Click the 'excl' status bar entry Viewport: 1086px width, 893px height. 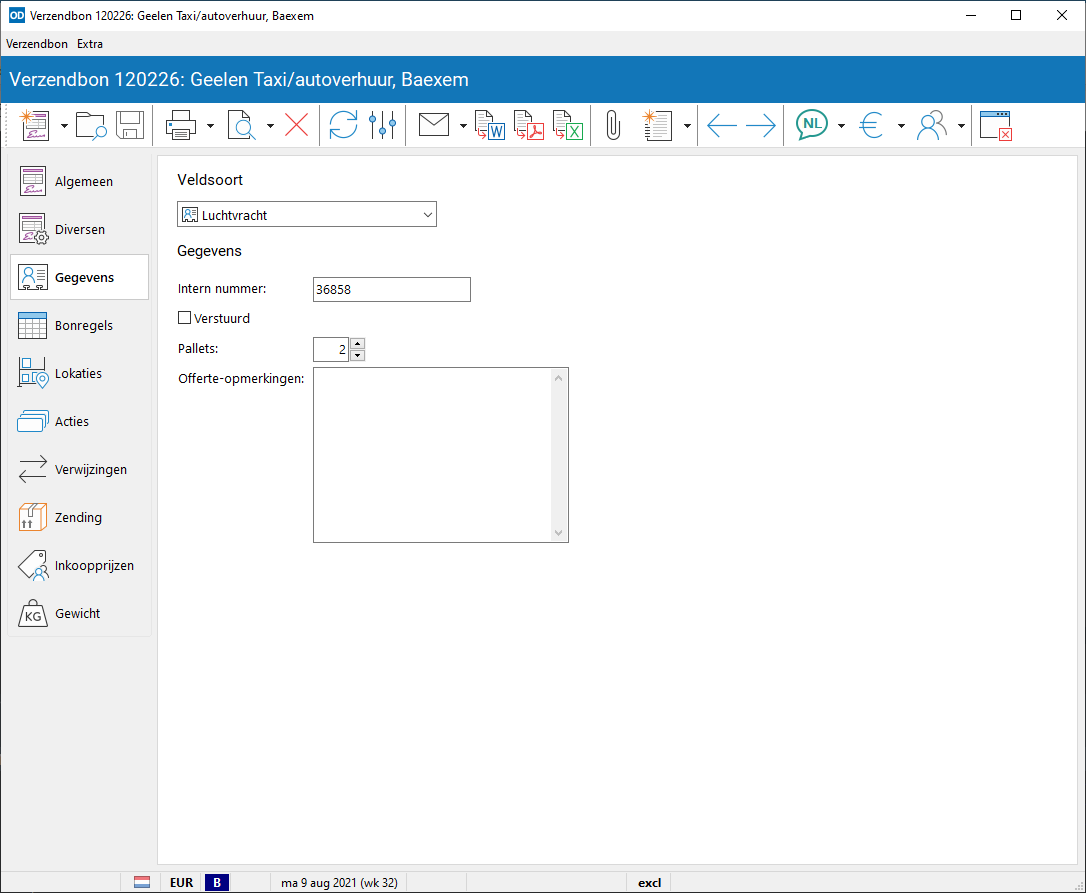650,883
